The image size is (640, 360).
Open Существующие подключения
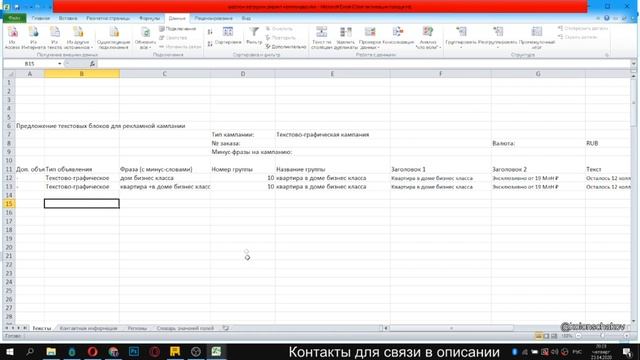tap(113, 38)
